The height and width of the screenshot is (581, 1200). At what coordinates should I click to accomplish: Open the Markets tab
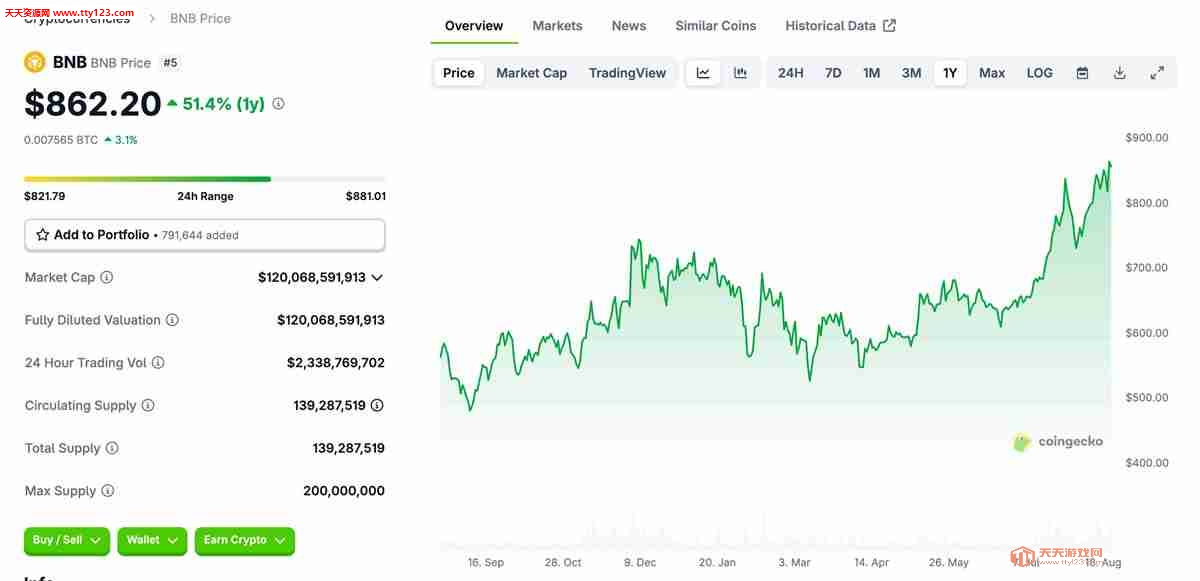coord(557,26)
